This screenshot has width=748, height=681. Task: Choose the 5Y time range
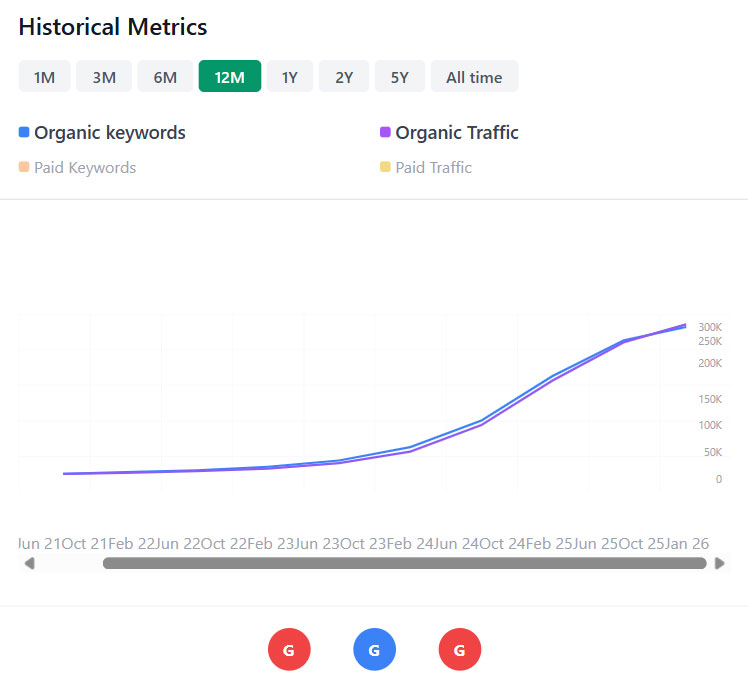(x=399, y=77)
